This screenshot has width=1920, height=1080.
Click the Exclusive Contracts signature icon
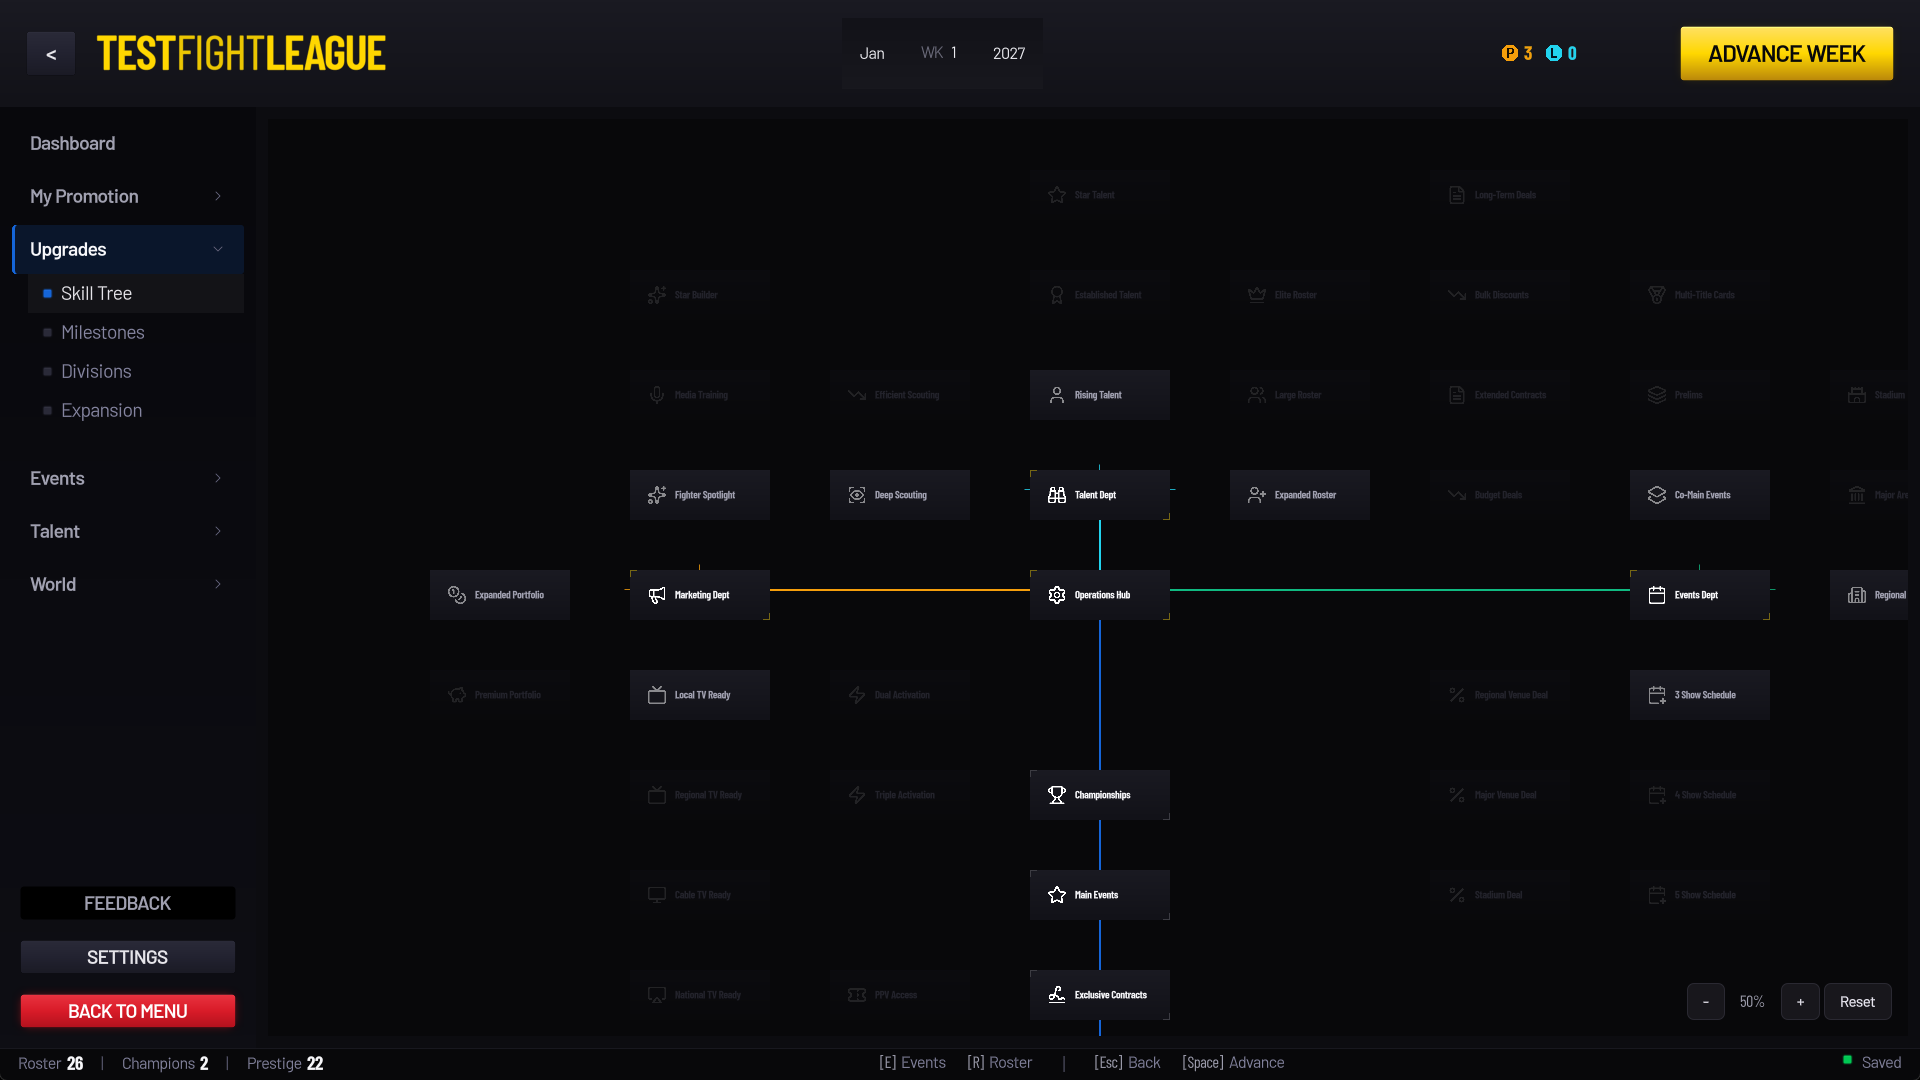click(1056, 995)
